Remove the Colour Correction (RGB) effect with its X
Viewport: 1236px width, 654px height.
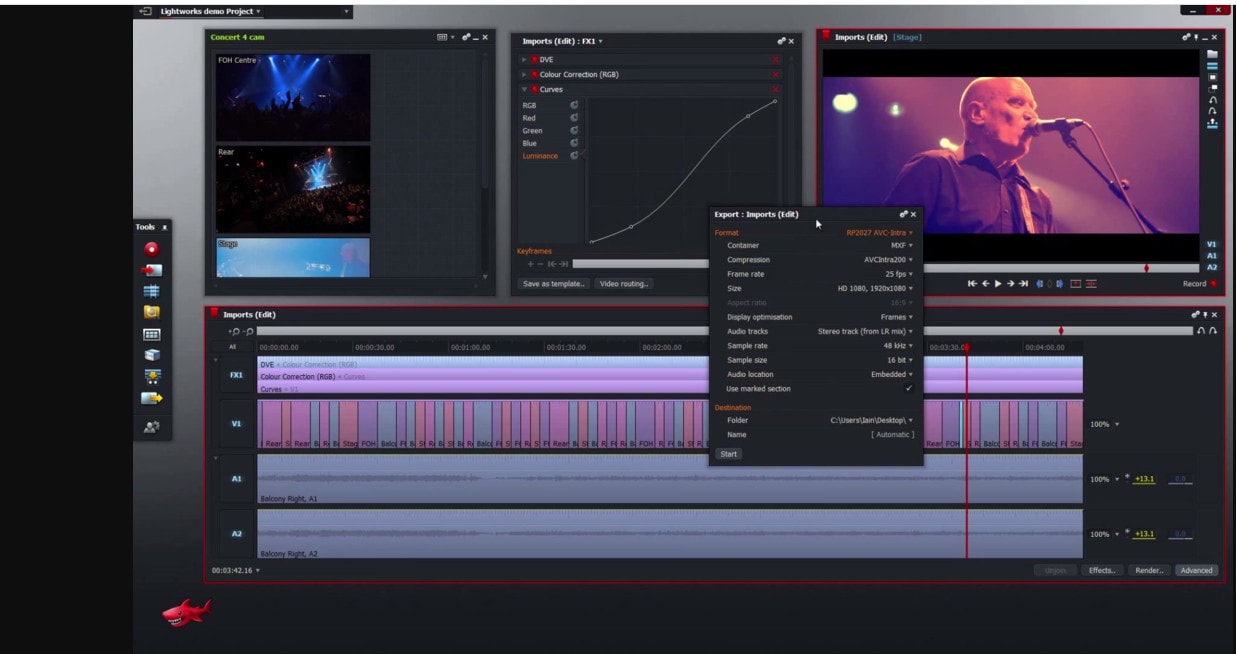coord(775,74)
